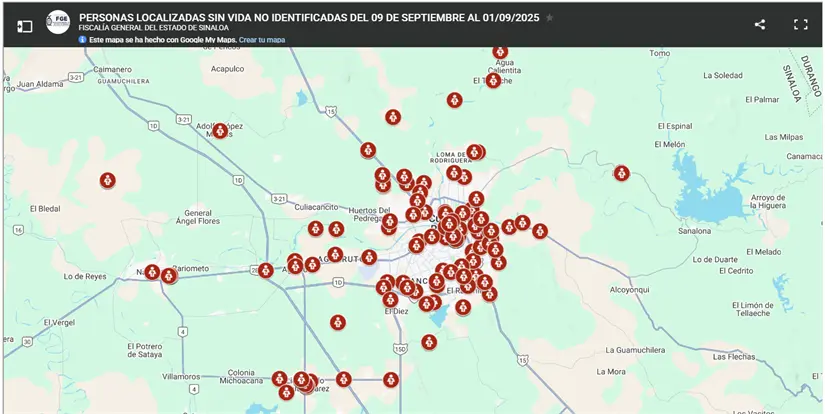
Task: Click the 'Lo de Duarte' place label
Action: tap(715, 259)
